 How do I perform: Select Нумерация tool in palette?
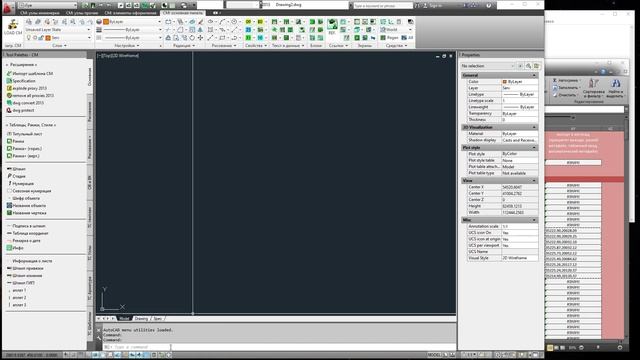tap(20, 184)
